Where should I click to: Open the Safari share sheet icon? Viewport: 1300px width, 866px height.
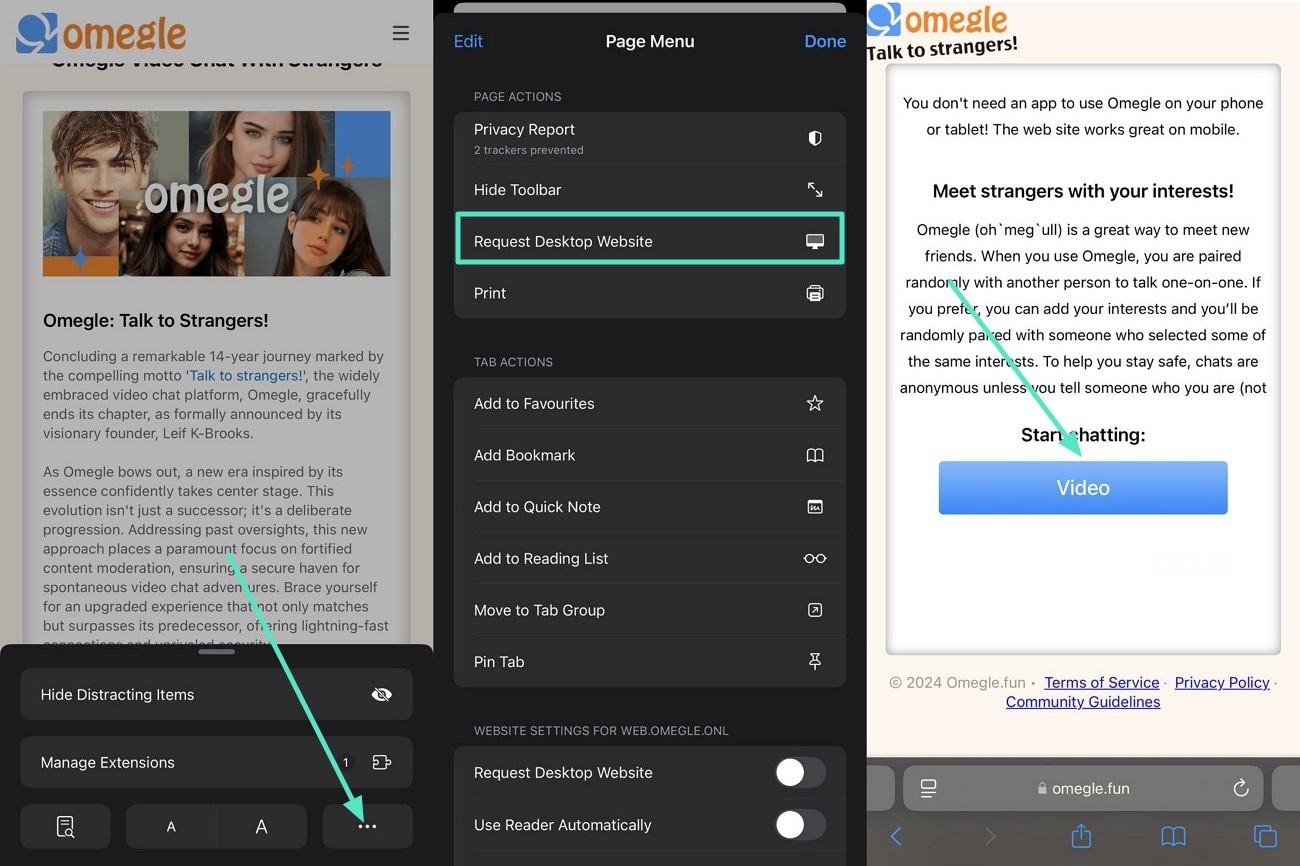pyautogui.click(x=1081, y=835)
